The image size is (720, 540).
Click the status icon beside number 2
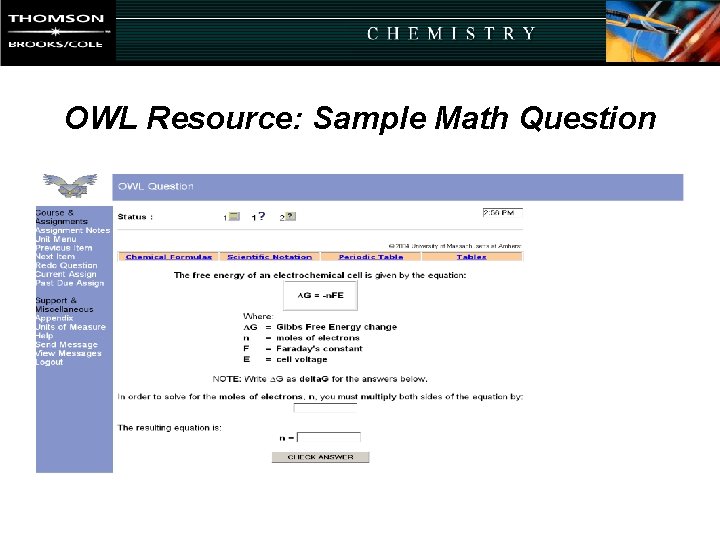[290, 216]
